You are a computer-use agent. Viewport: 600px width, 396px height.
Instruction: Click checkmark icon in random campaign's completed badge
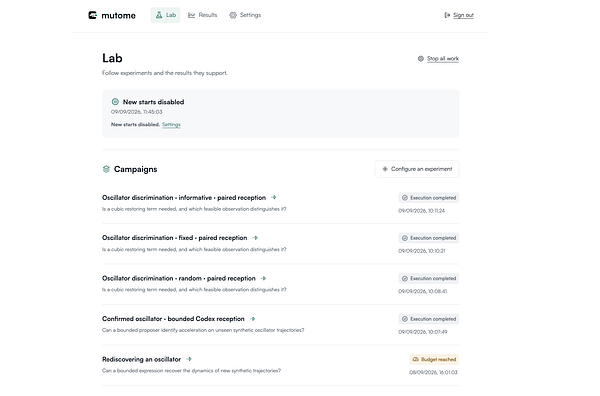[x=405, y=279]
